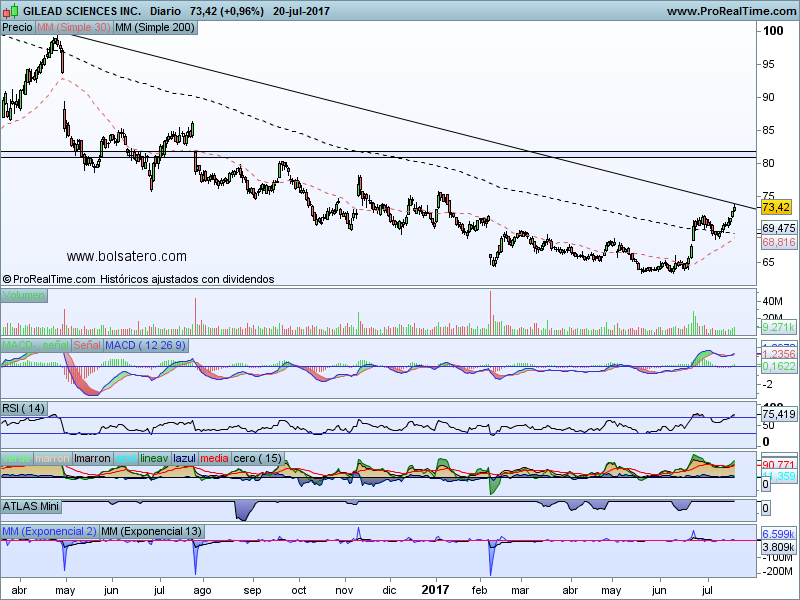Click the 9.271k volume value tag
The image size is (800, 600).
[x=779, y=328]
